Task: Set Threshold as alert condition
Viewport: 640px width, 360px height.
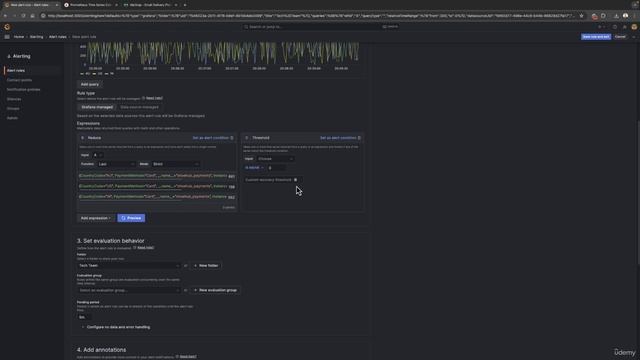Action: (x=338, y=138)
